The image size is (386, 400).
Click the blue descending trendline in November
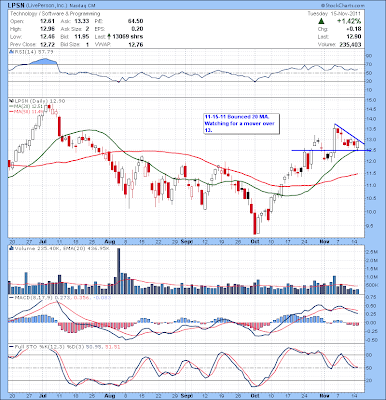tap(349, 134)
